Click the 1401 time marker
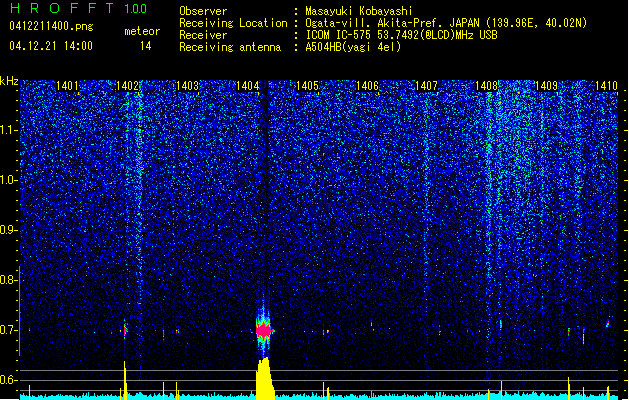 (67, 86)
